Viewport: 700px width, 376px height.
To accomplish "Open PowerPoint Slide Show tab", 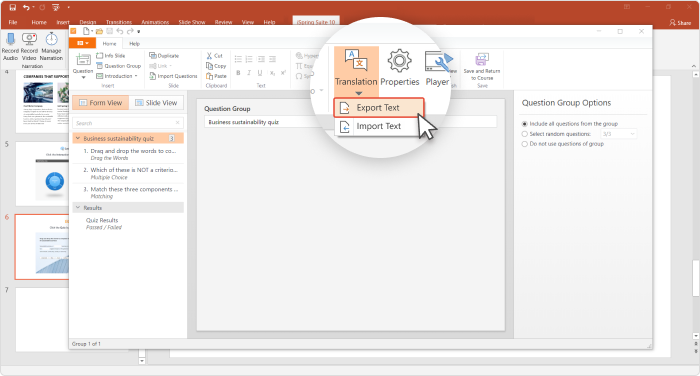I will [192, 22].
